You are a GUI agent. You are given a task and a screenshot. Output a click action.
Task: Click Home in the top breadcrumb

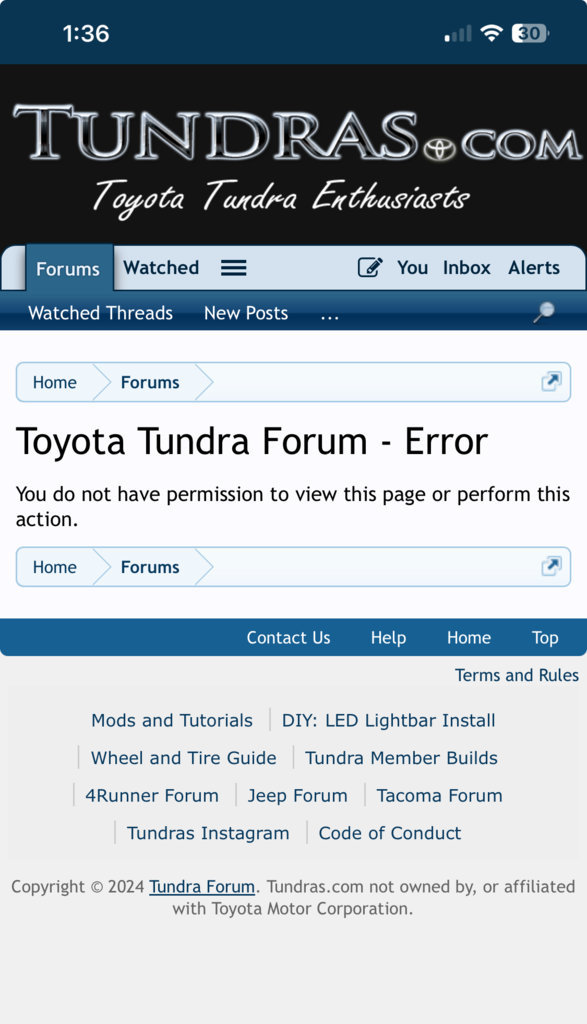tap(55, 382)
